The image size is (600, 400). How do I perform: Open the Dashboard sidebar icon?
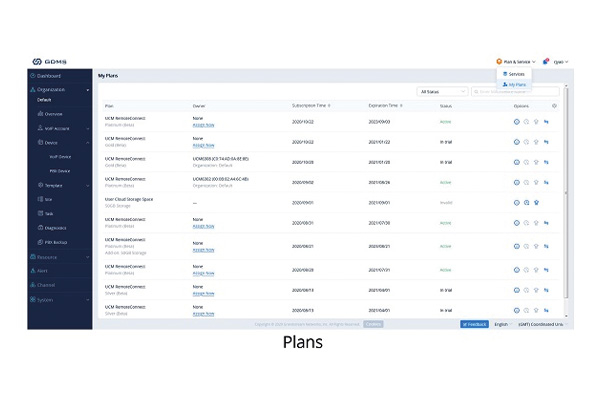(x=33, y=76)
